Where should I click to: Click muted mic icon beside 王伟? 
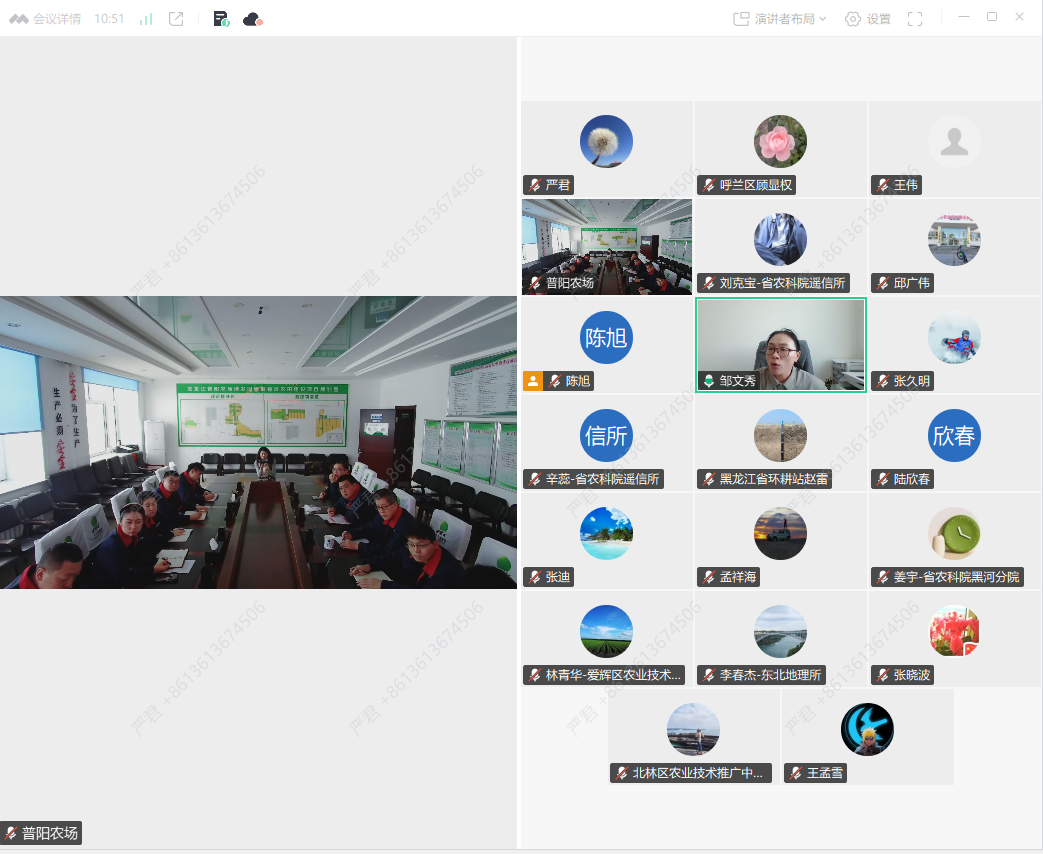pyautogui.click(x=882, y=185)
